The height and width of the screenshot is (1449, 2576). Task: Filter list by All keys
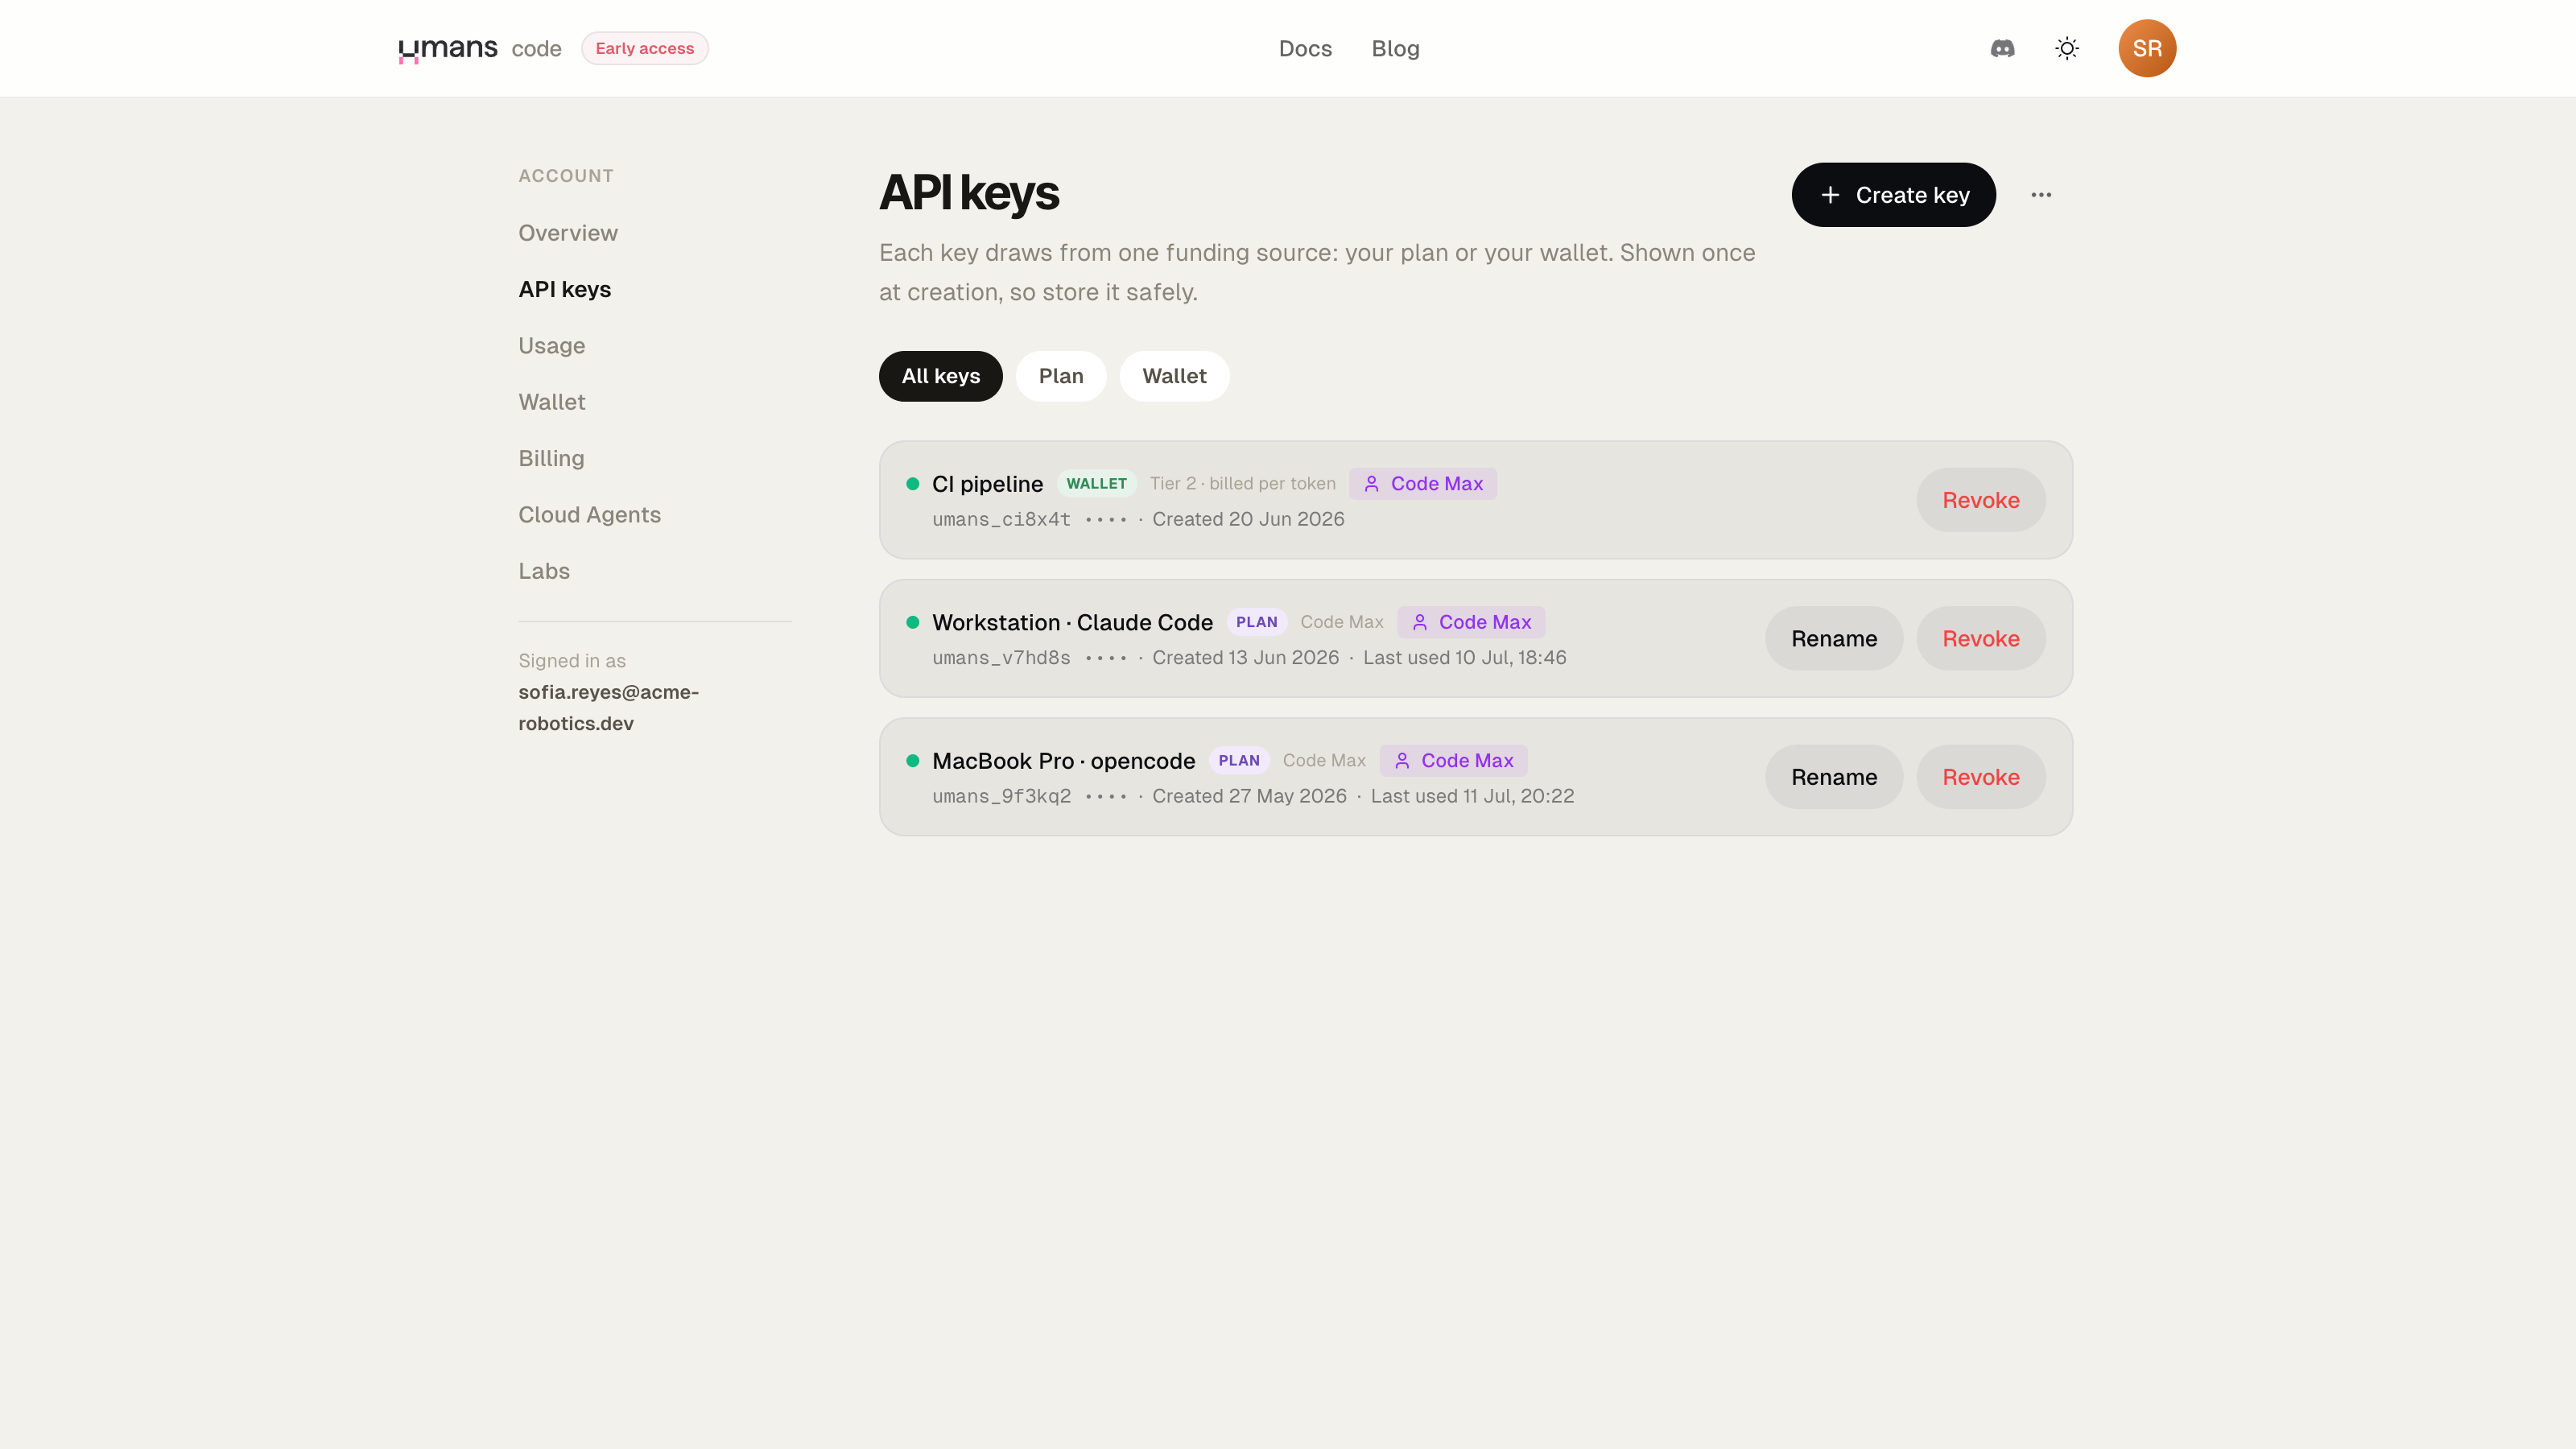941,376
